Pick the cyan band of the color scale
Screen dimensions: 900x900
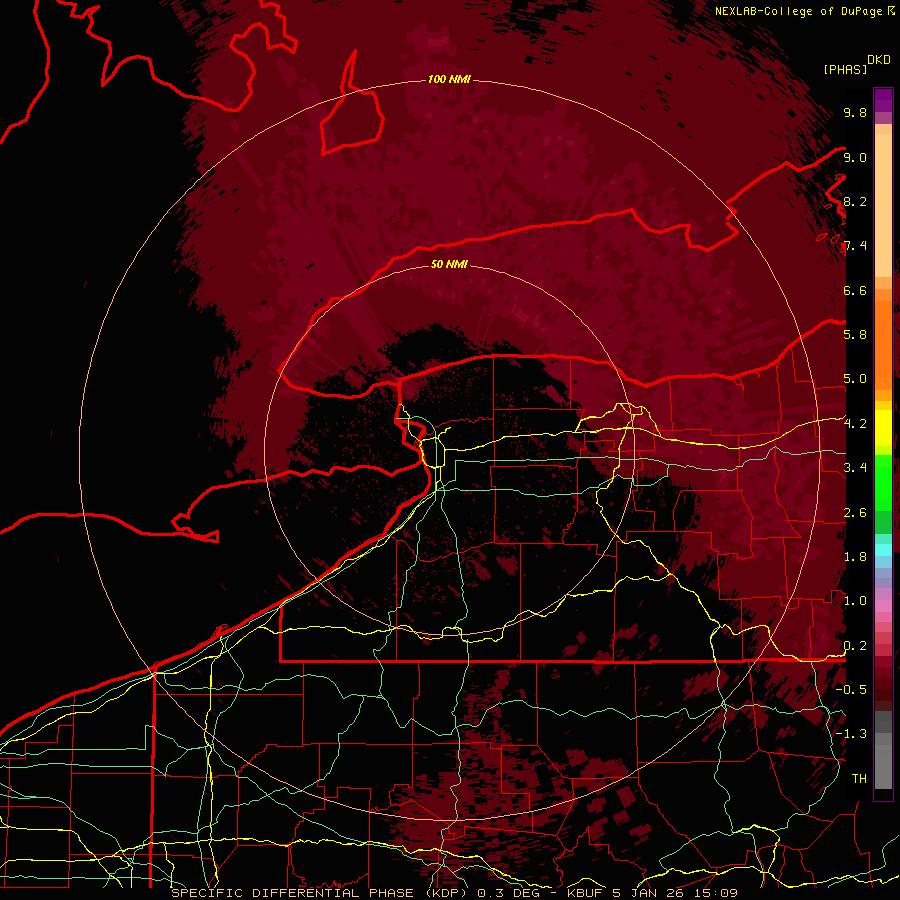coord(883,550)
